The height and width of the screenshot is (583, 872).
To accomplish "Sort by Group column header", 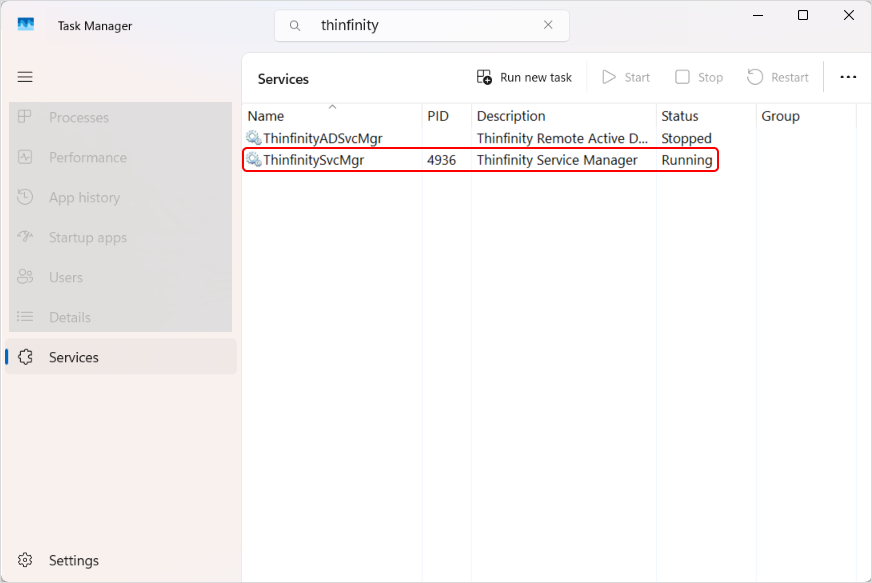I will pyautogui.click(x=806, y=116).
